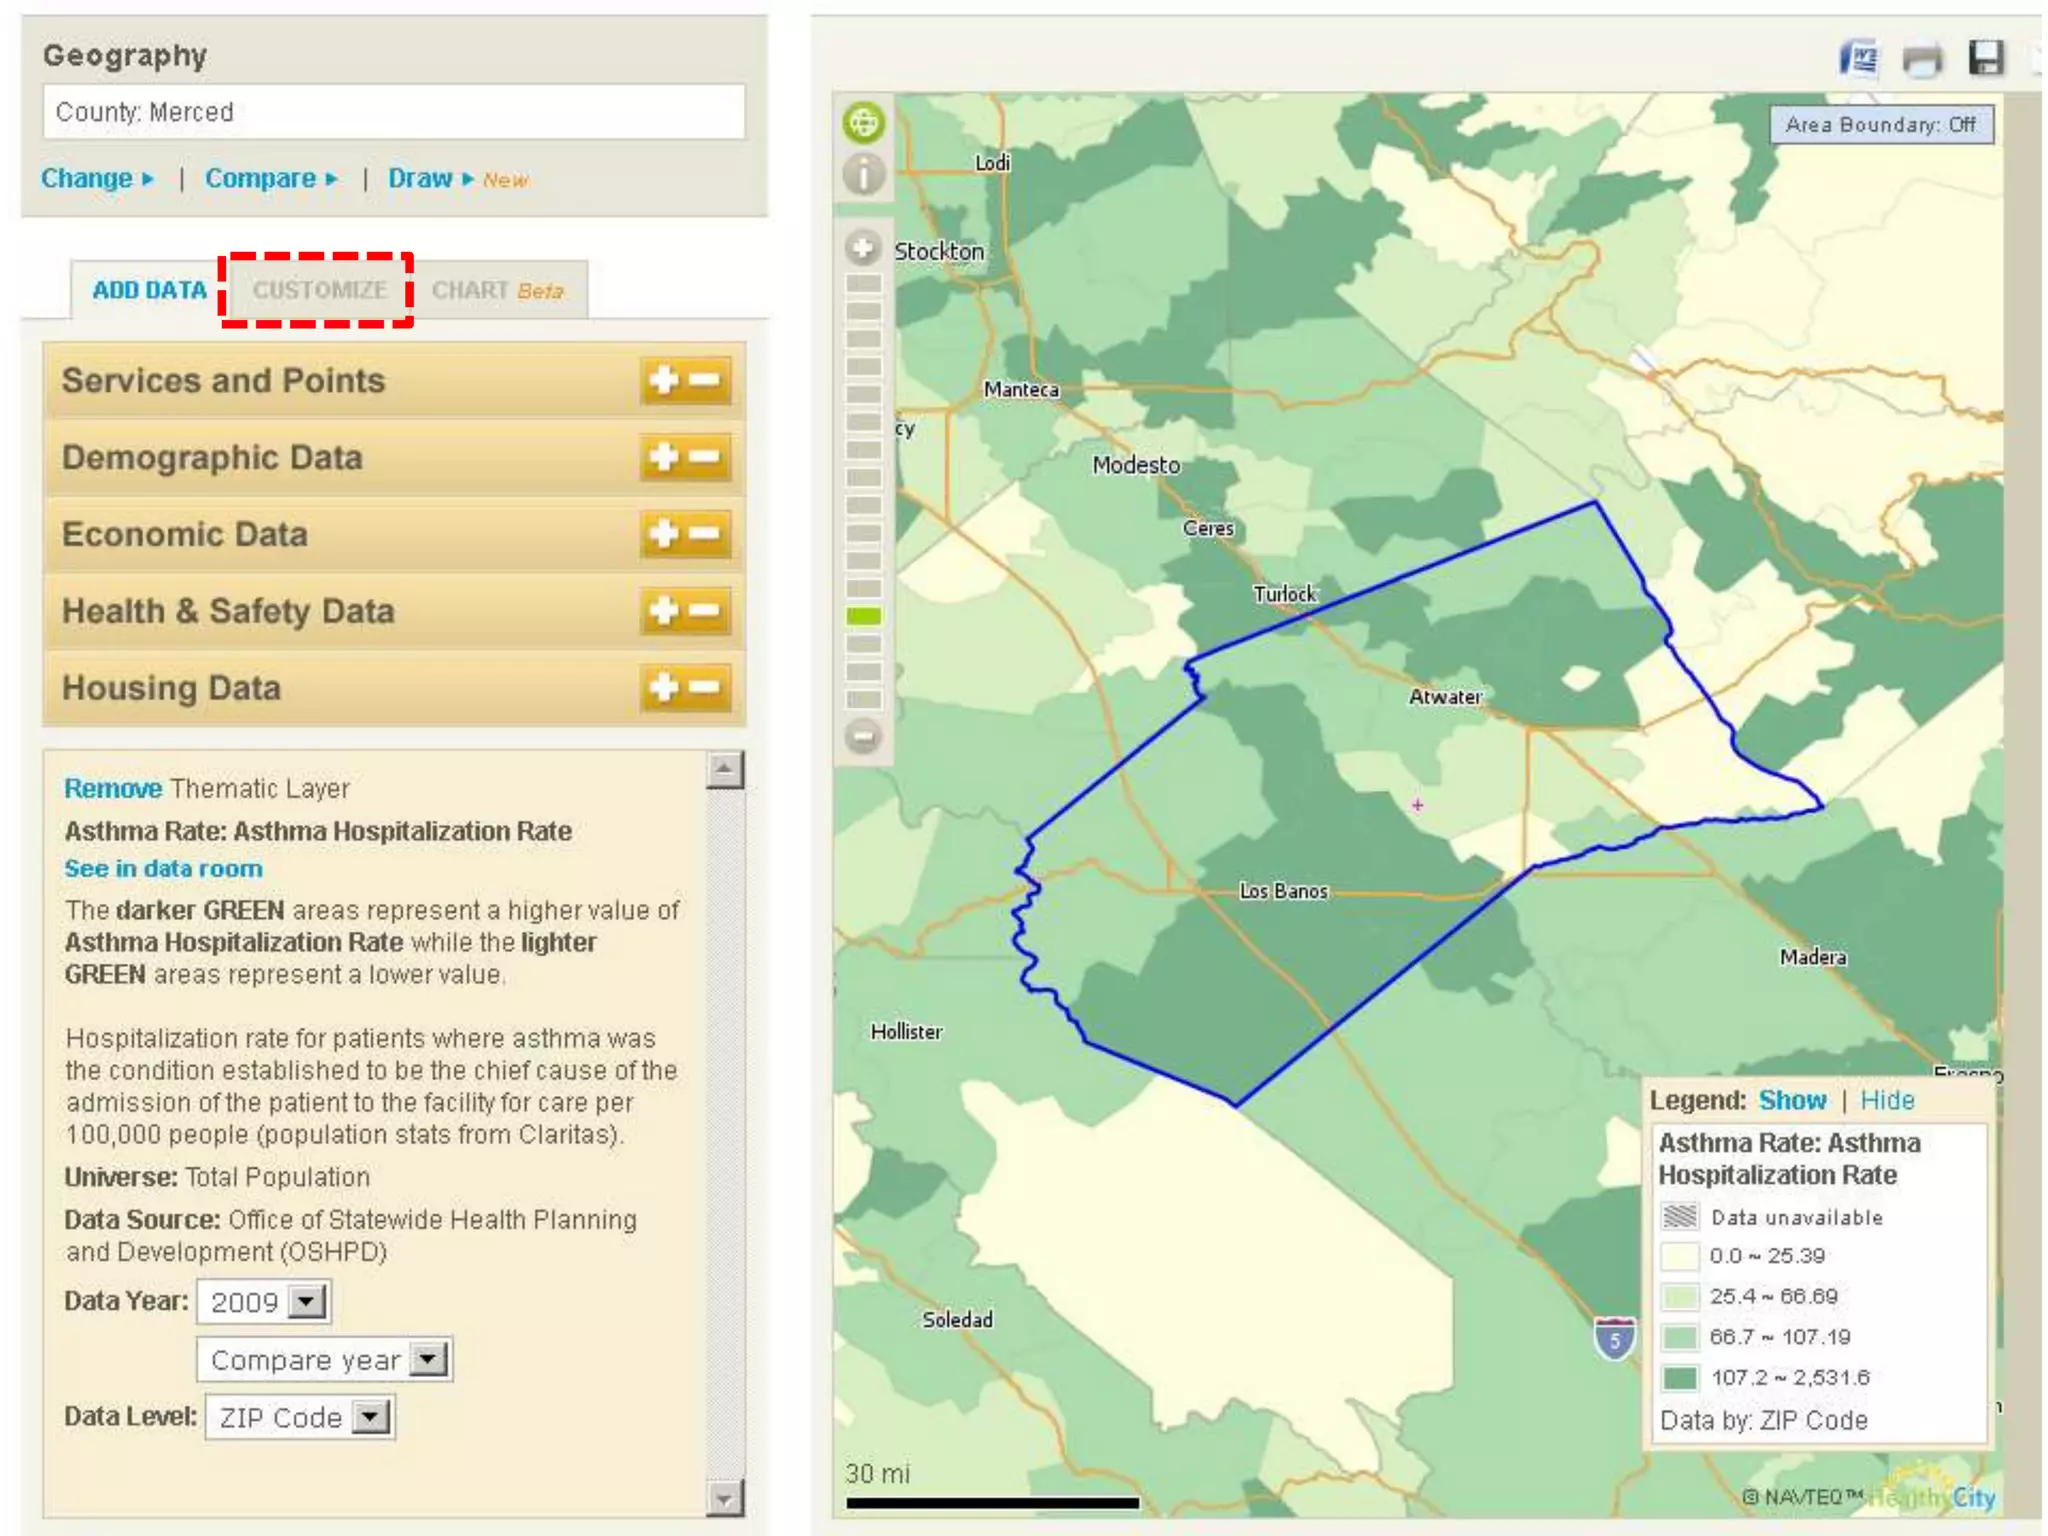
Task: Switch to the CHART Beta tab
Action: tap(497, 290)
